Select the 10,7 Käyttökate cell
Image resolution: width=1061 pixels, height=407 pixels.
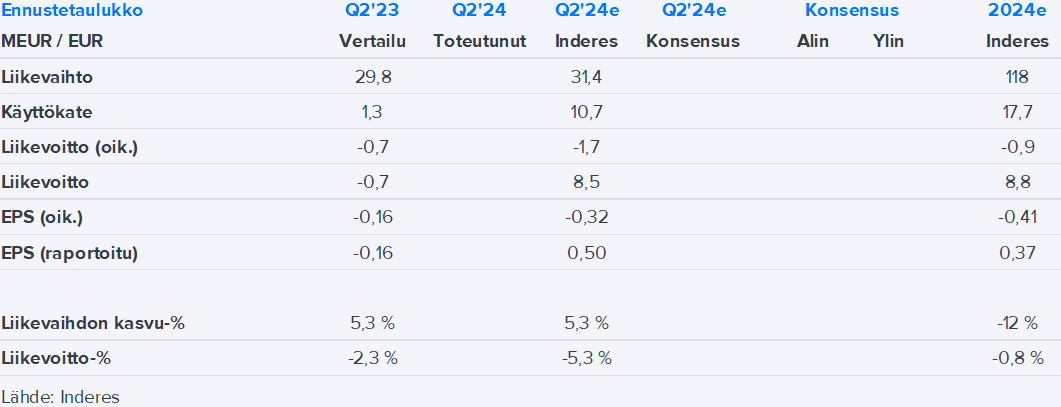pyautogui.click(x=586, y=112)
